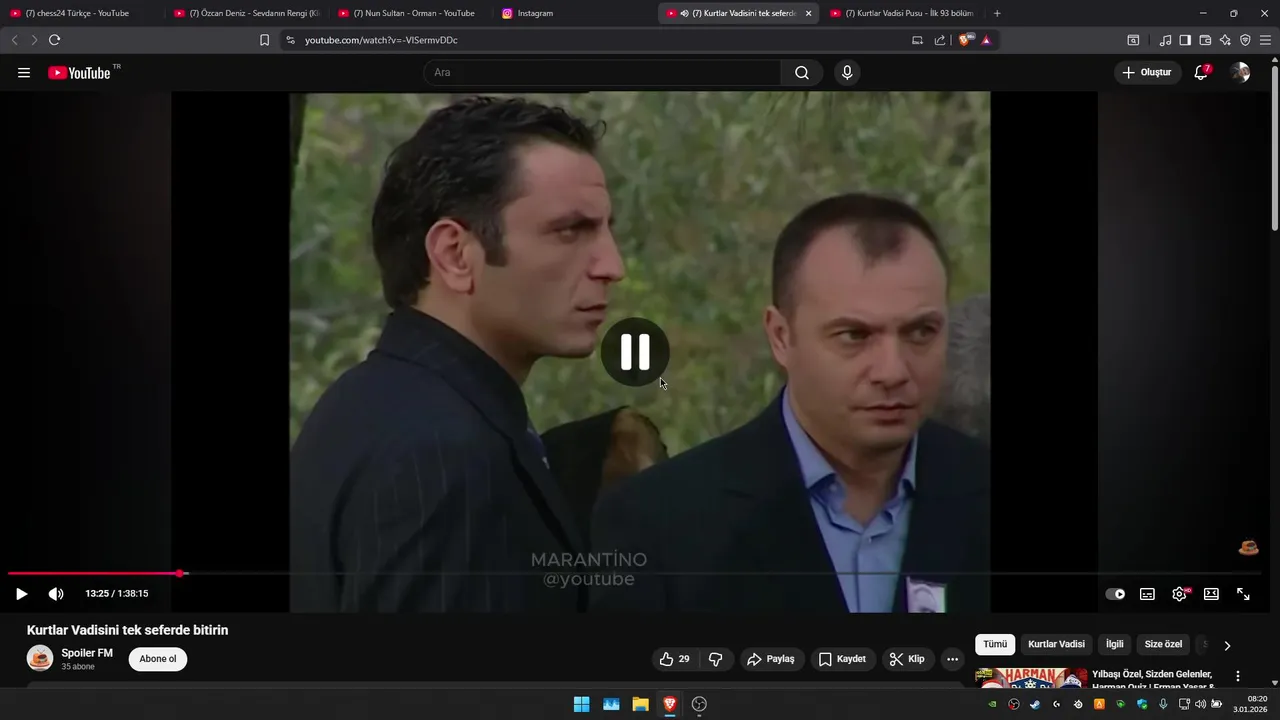Open the Oluştur create menu

[x=1148, y=73]
